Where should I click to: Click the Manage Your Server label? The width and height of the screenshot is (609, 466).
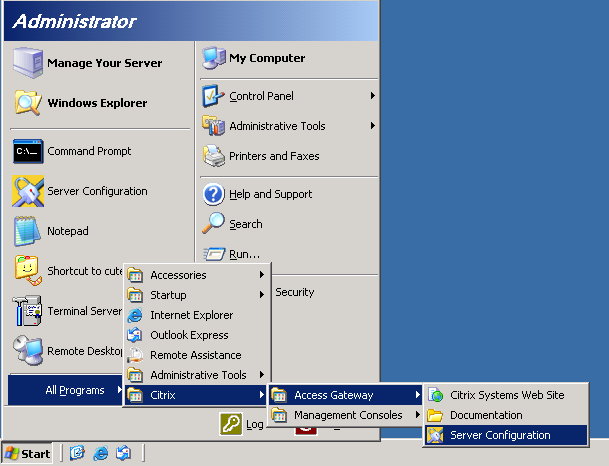tap(105, 63)
